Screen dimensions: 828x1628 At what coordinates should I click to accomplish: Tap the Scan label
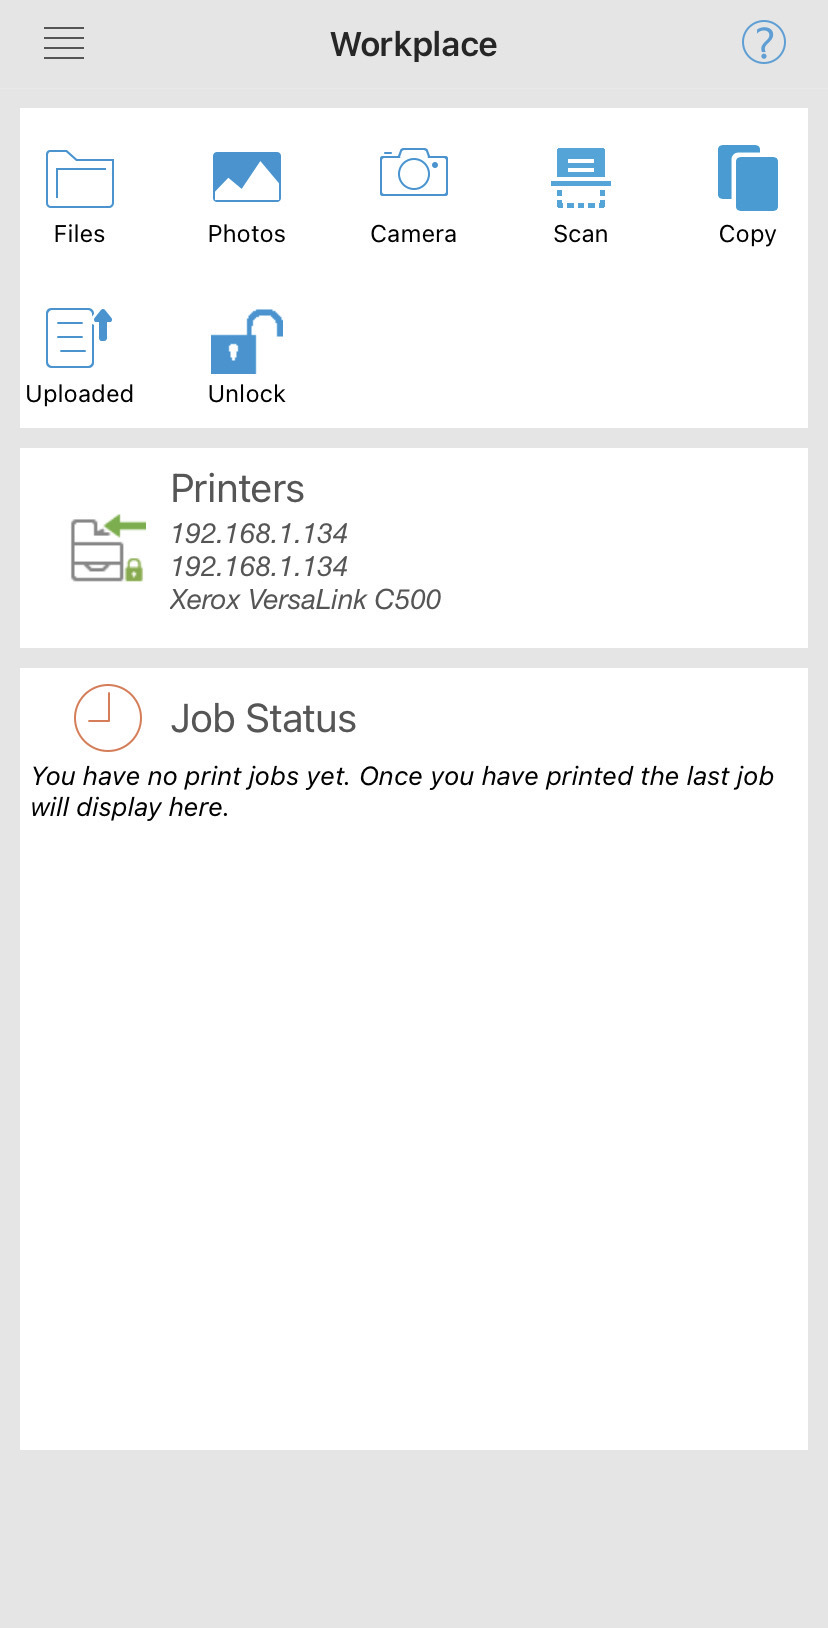tap(581, 234)
